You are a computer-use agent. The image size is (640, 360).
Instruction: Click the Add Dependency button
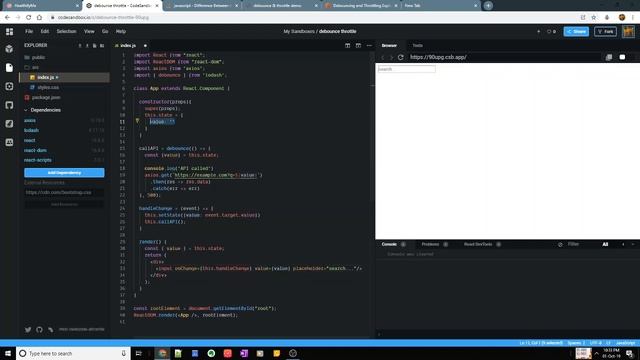point(64,173)
